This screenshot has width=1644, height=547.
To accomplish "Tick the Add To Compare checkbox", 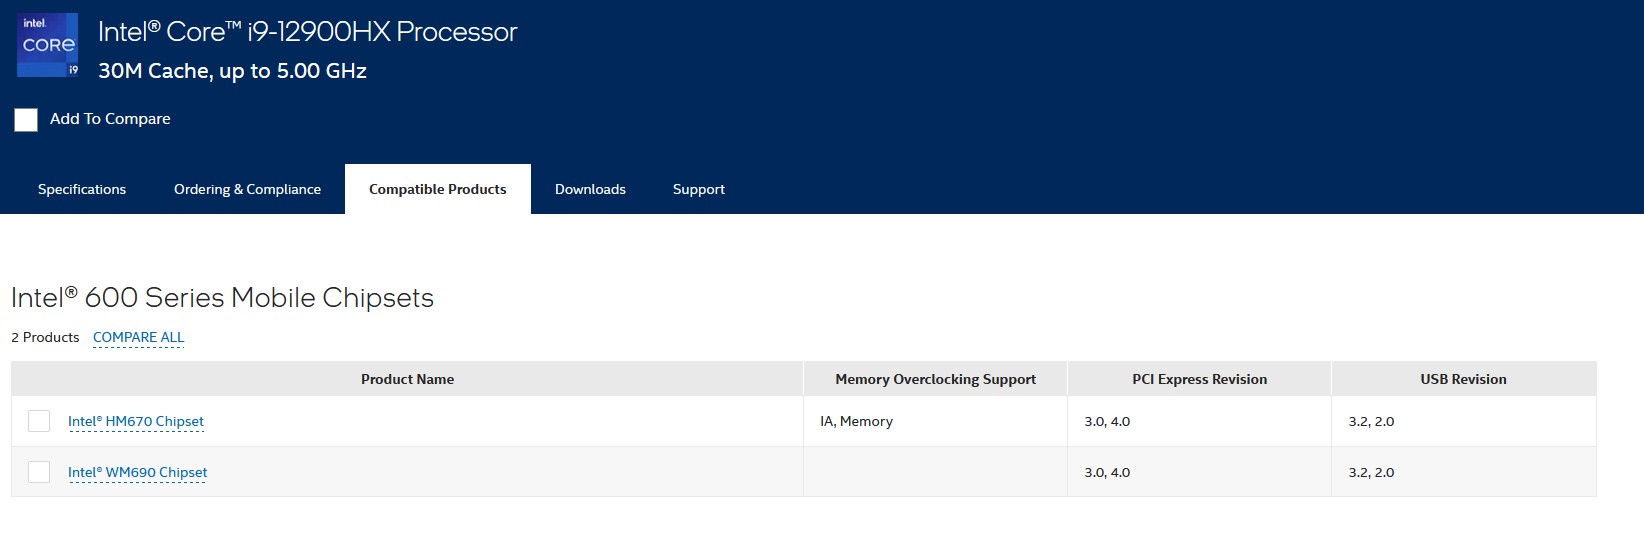I will (x=26, y=120).
